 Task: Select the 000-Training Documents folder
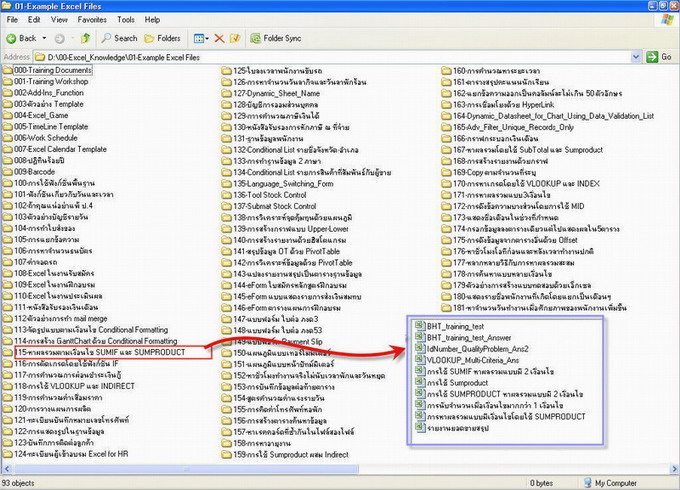click(x=47, y=70)
